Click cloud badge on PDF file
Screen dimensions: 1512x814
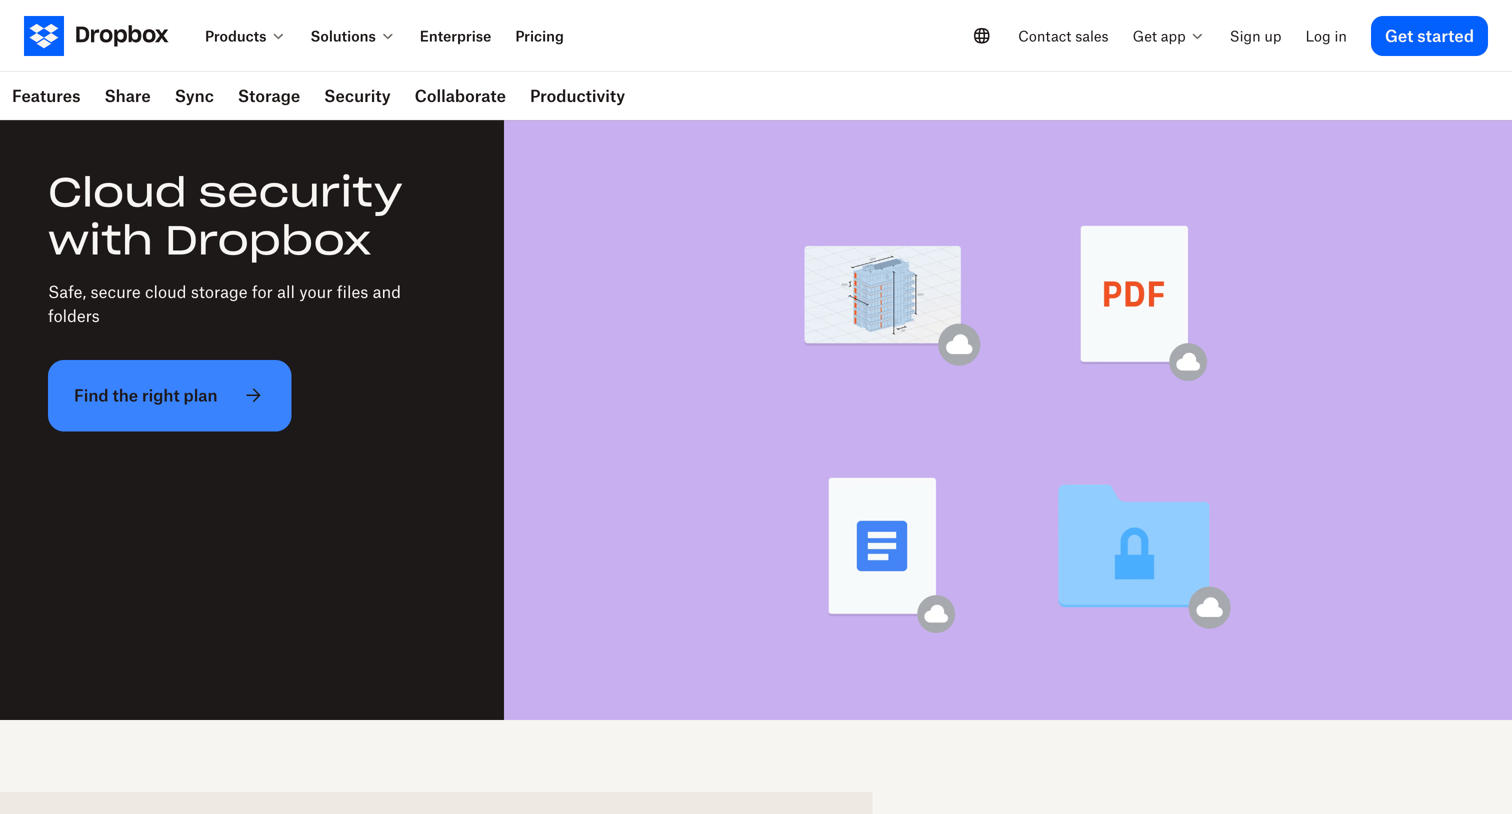point(1188,362)
